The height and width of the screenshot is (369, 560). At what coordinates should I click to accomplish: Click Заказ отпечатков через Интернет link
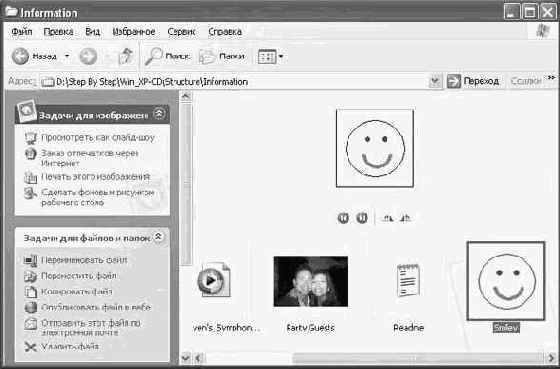coord(90,158)
